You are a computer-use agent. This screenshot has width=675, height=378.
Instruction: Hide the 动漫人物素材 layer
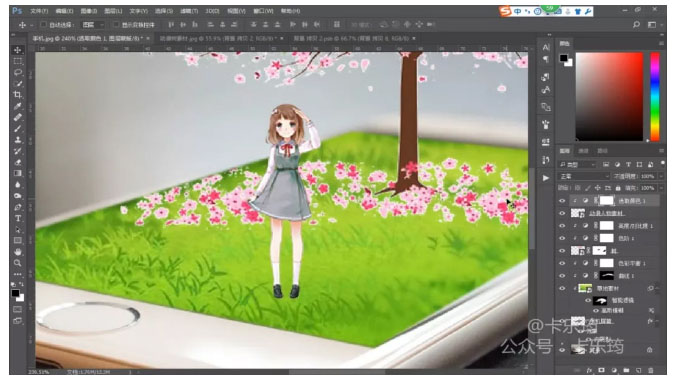click(x=562, y=213)
